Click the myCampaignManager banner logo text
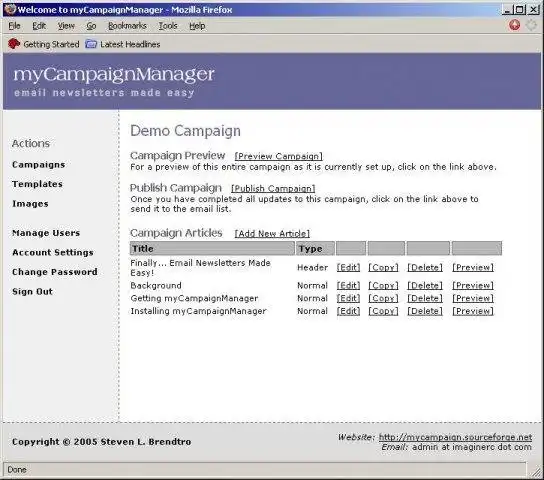The height and width of the screenshot is (480, 544). tap(114, 75)
